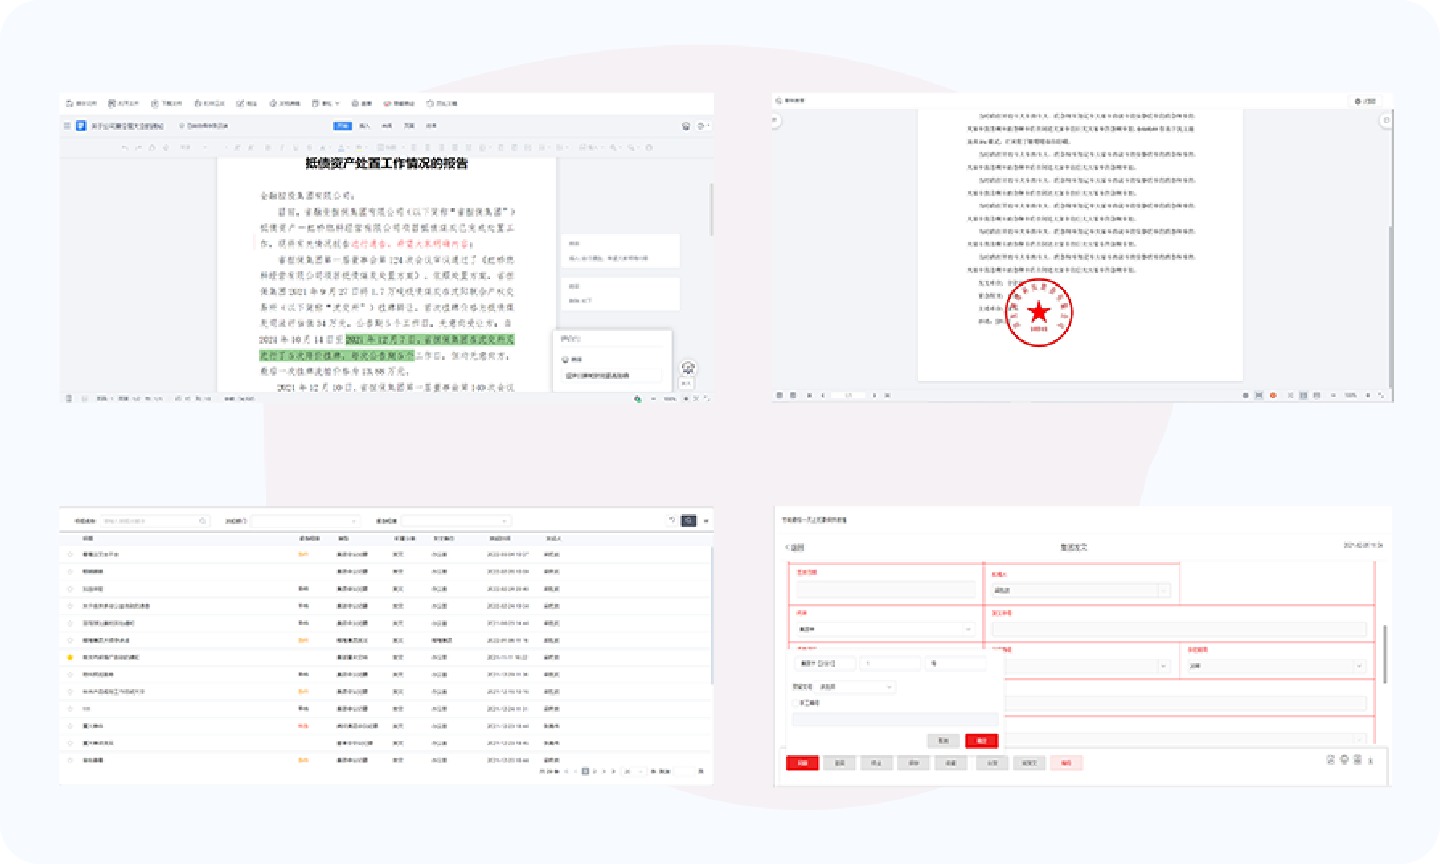Click the hamburger menu icon in the document editor
Screen dimensions: 1440x864
click(67, 126)
